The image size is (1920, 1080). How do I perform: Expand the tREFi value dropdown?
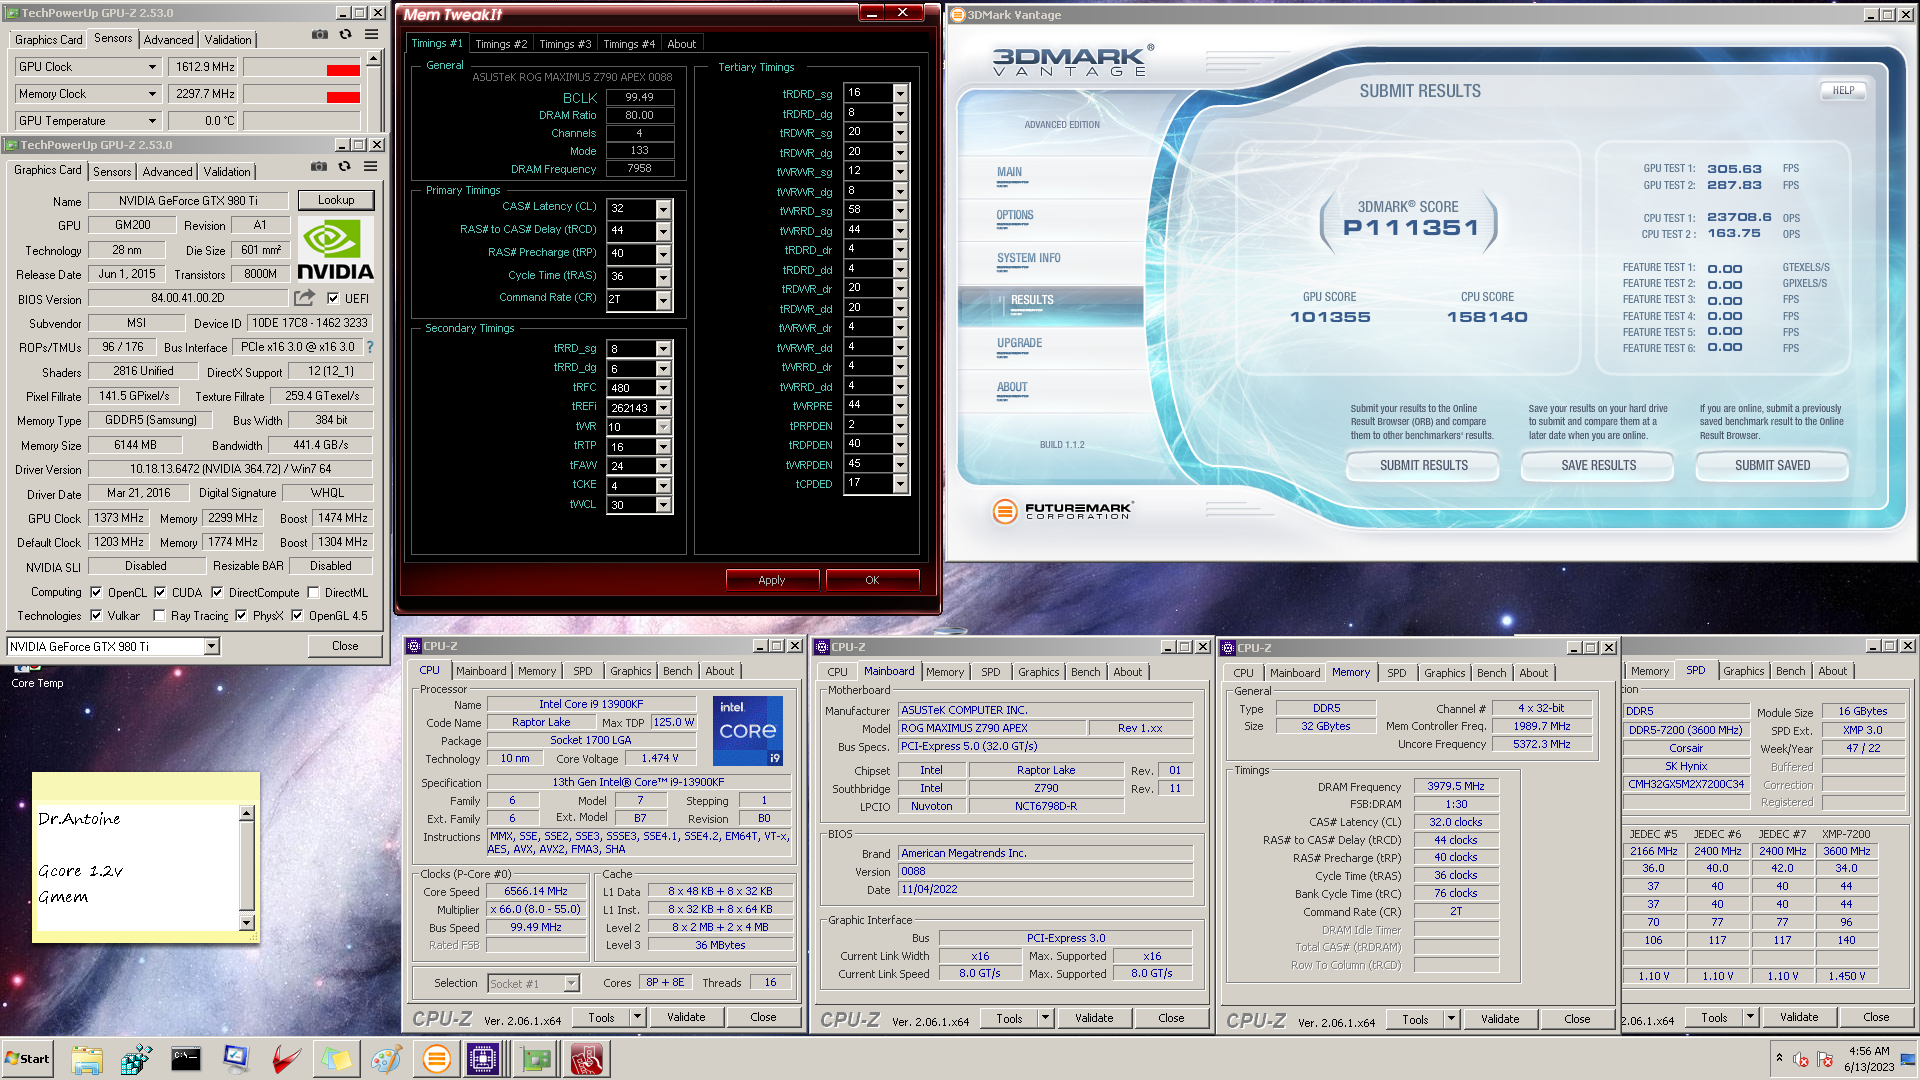click(x=663, y=408)
